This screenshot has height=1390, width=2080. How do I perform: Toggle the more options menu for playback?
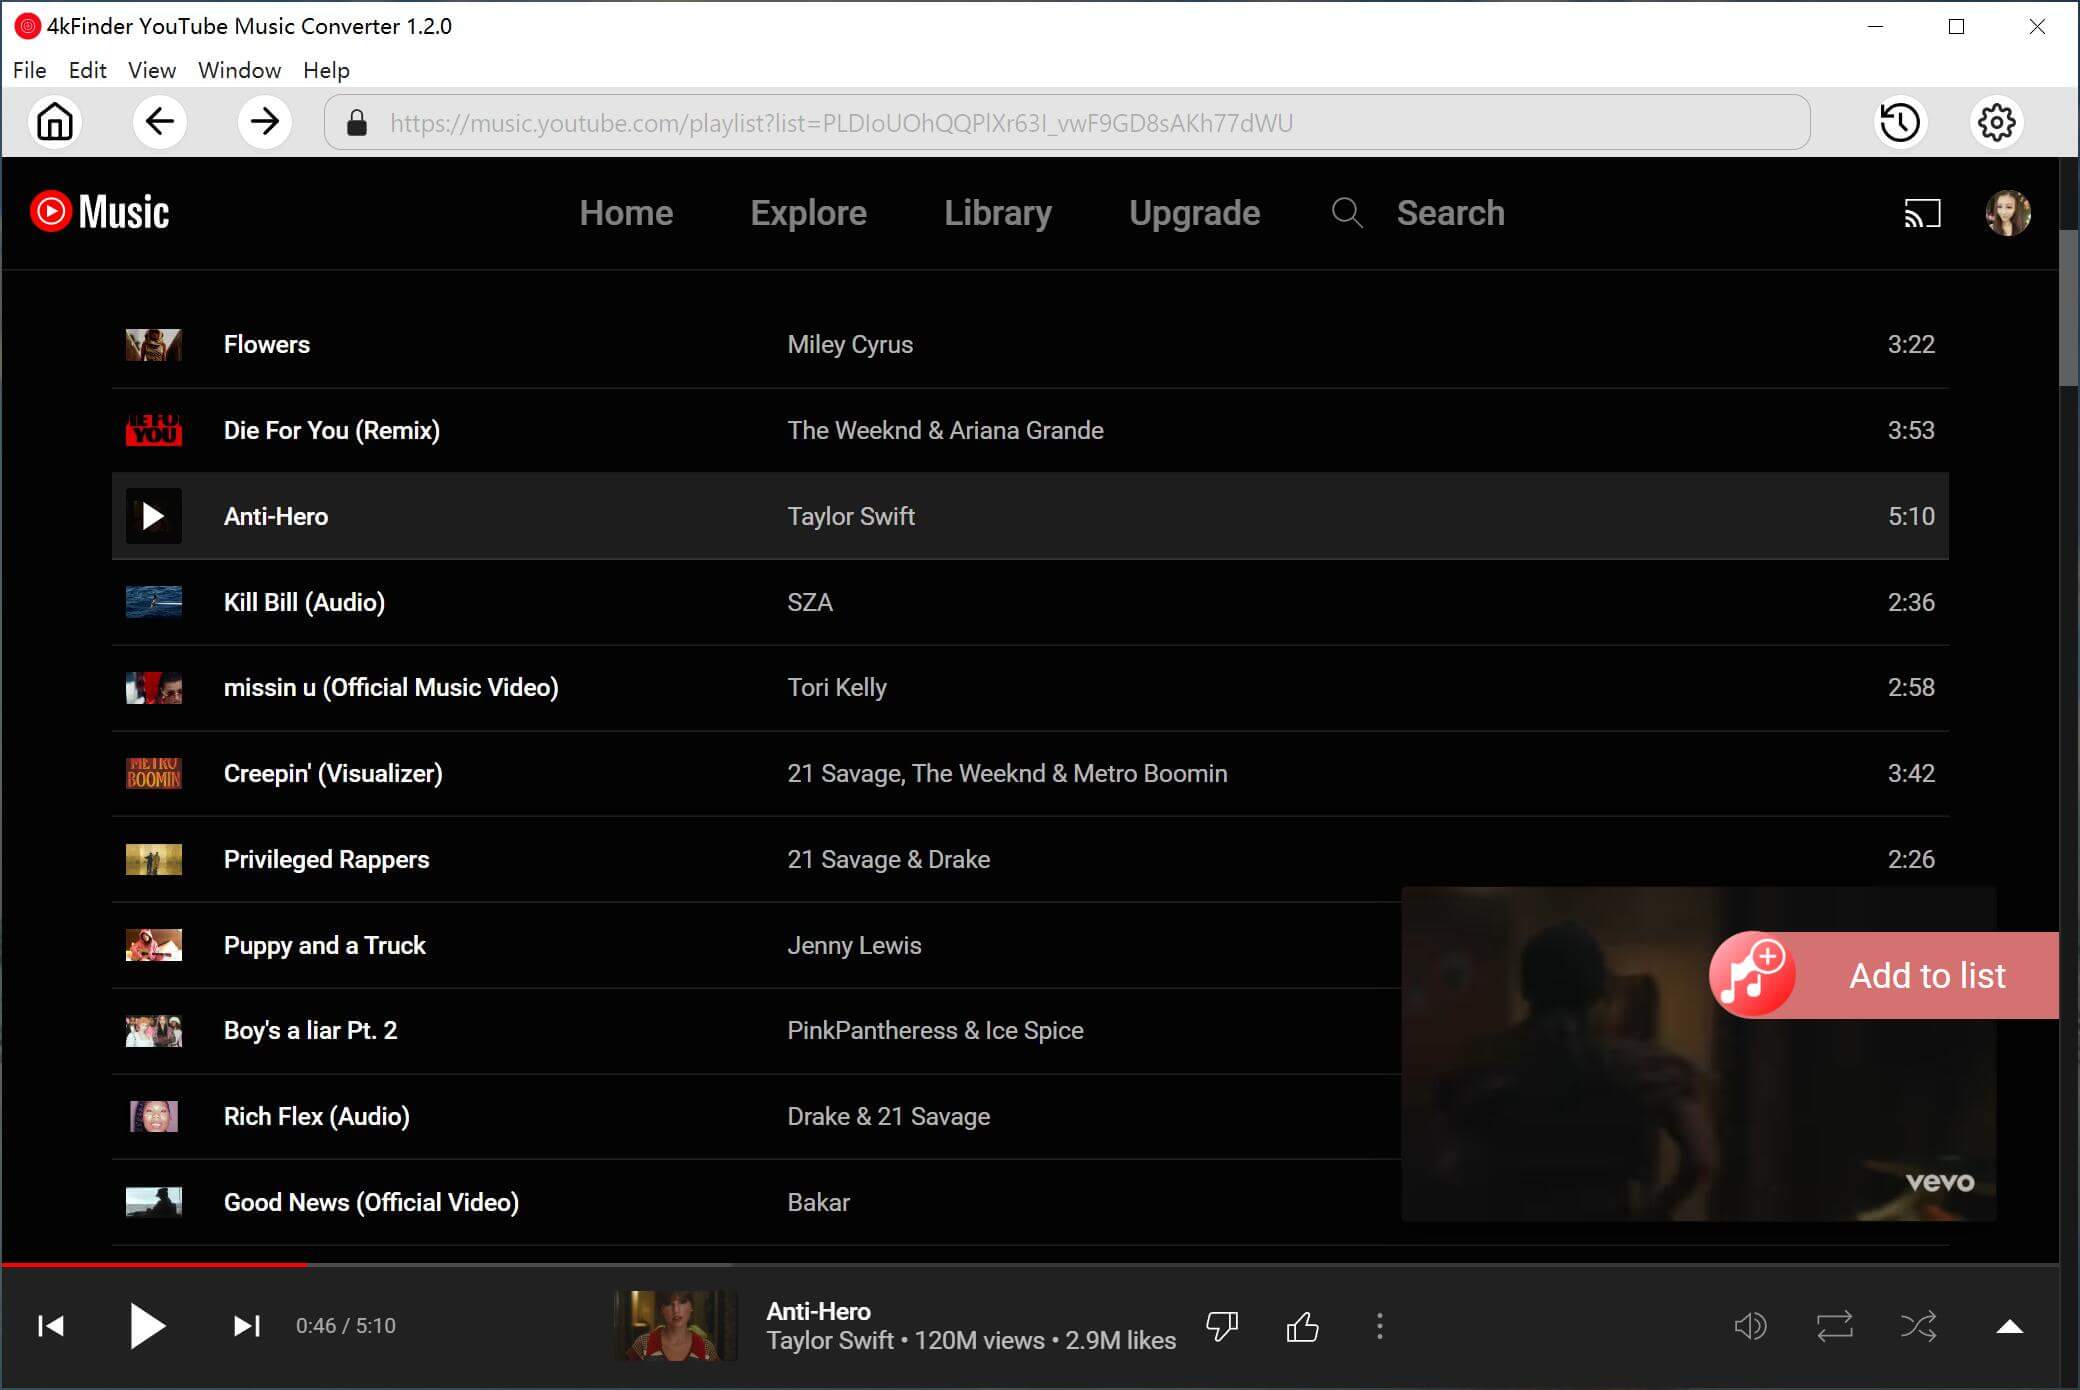coord(1380,1325)
